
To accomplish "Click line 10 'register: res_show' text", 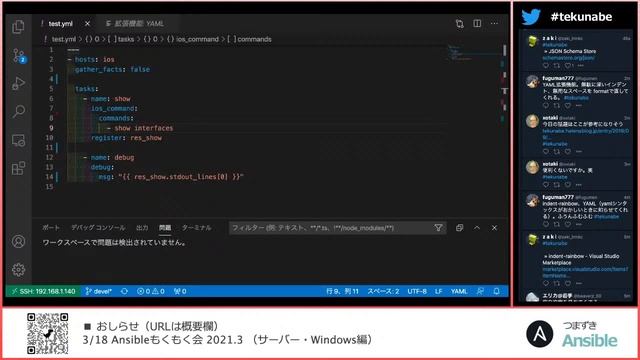I will coord(126,138).
